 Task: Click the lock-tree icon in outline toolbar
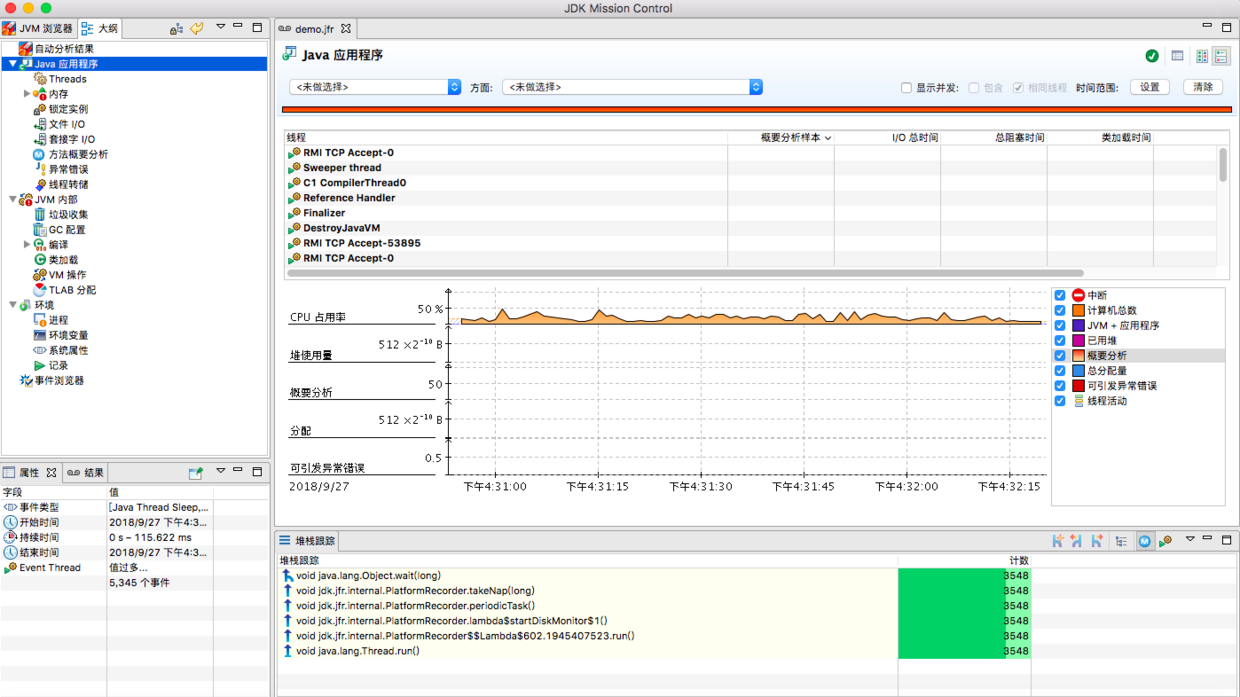[x=176, y=28]
